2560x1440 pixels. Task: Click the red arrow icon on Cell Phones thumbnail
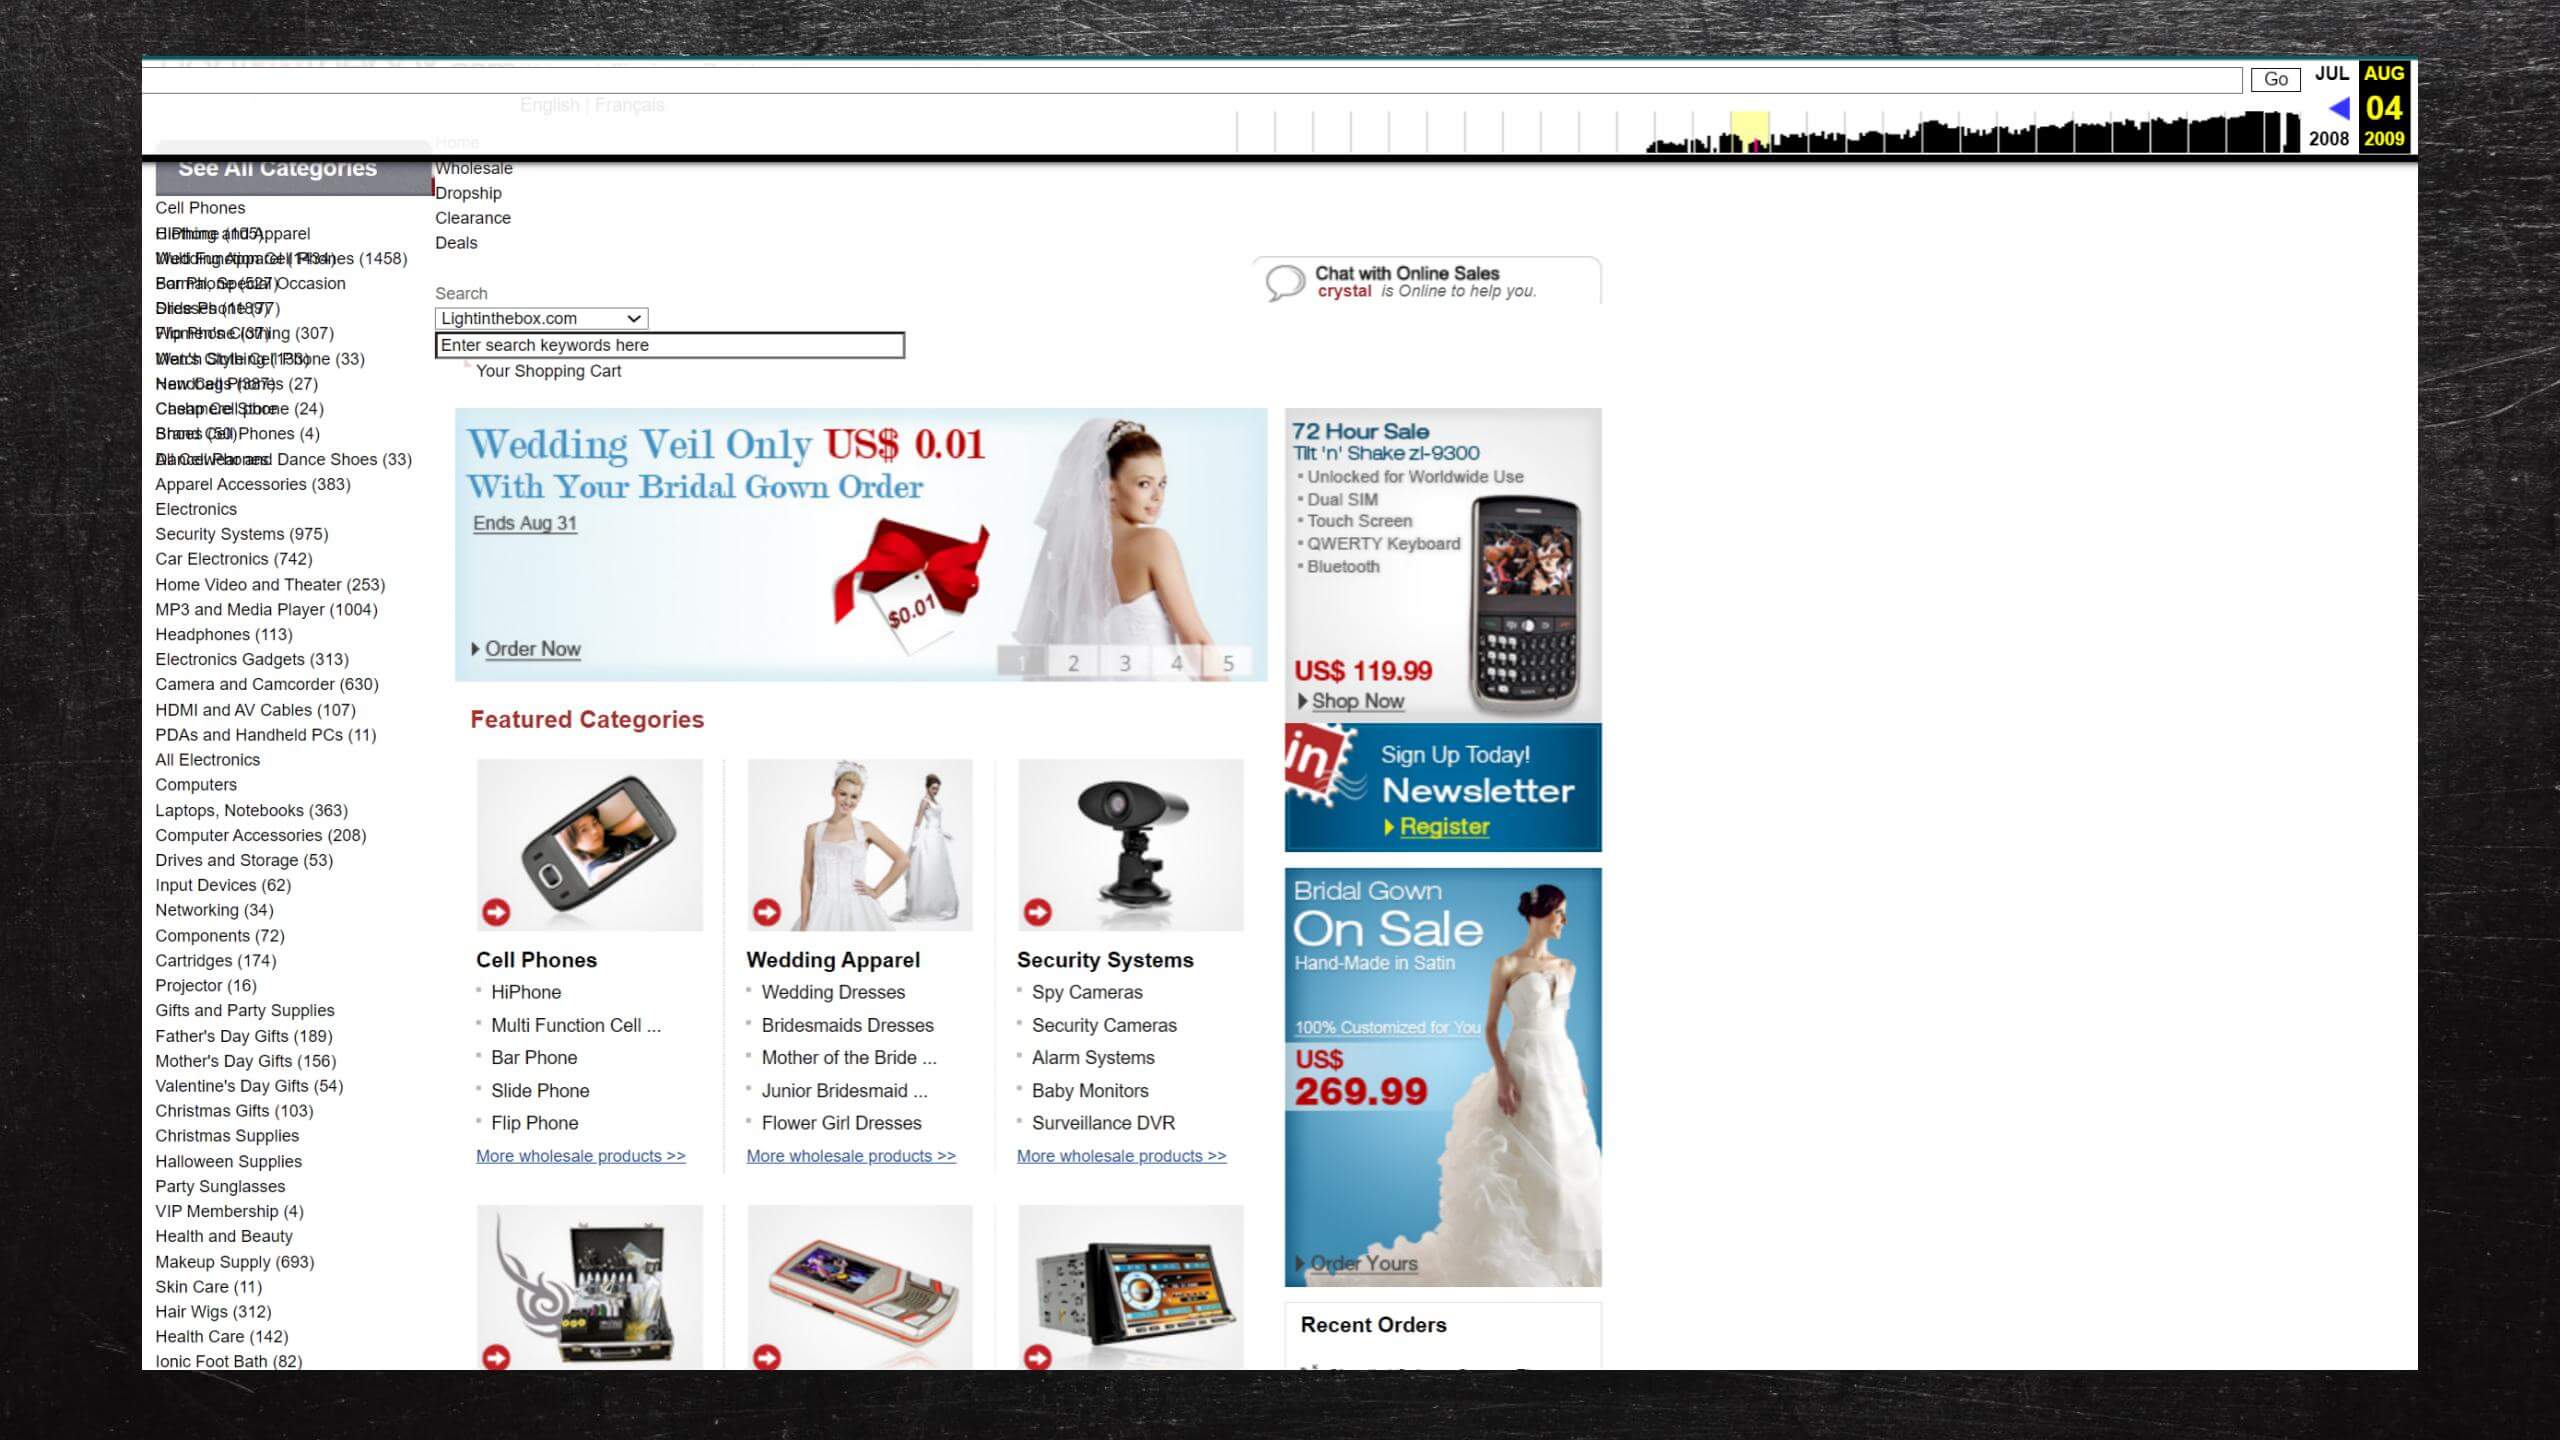tap(496, 912)
